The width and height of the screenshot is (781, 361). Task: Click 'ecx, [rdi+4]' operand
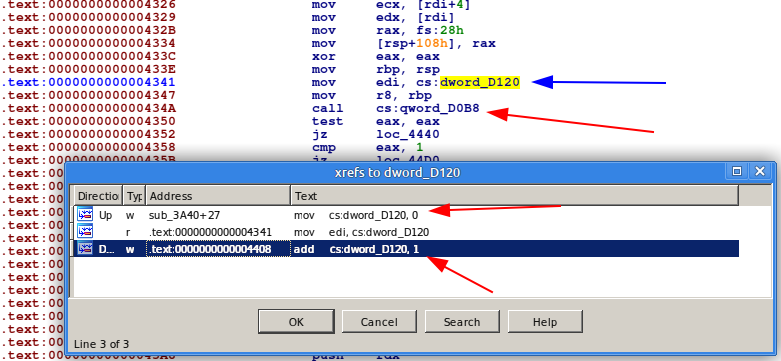(x=423, y=5)
